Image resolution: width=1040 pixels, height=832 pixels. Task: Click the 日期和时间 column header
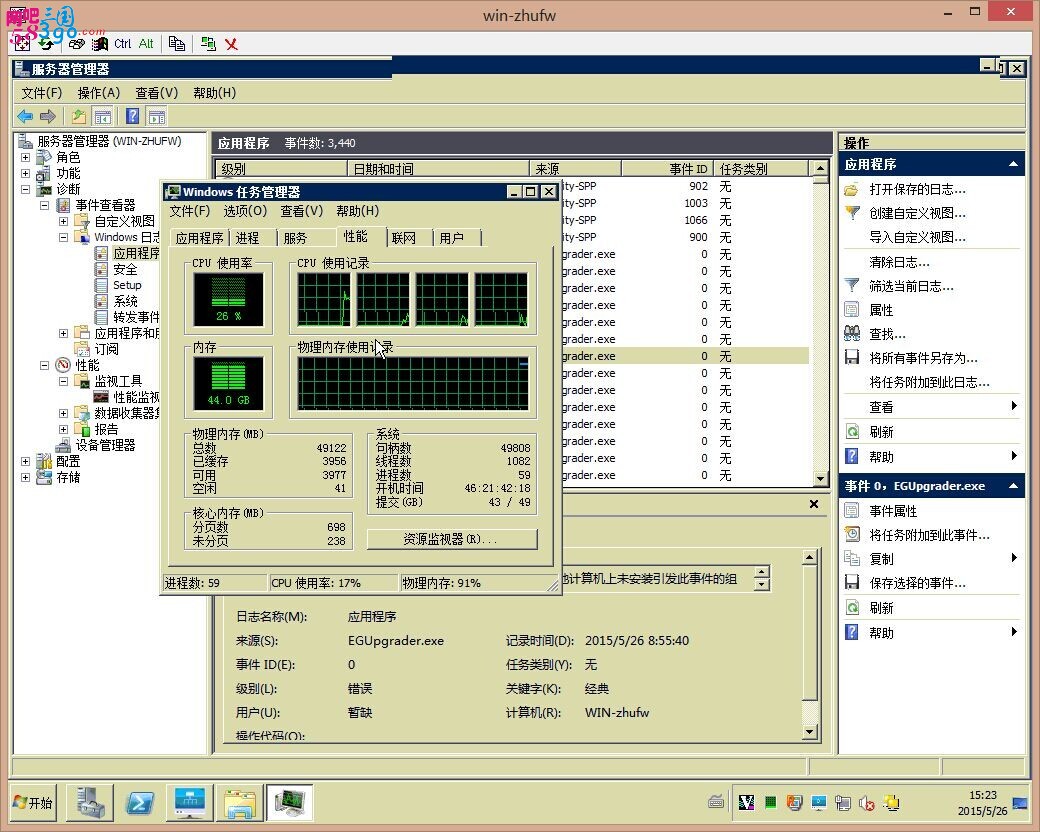click(x=438, y=169)
